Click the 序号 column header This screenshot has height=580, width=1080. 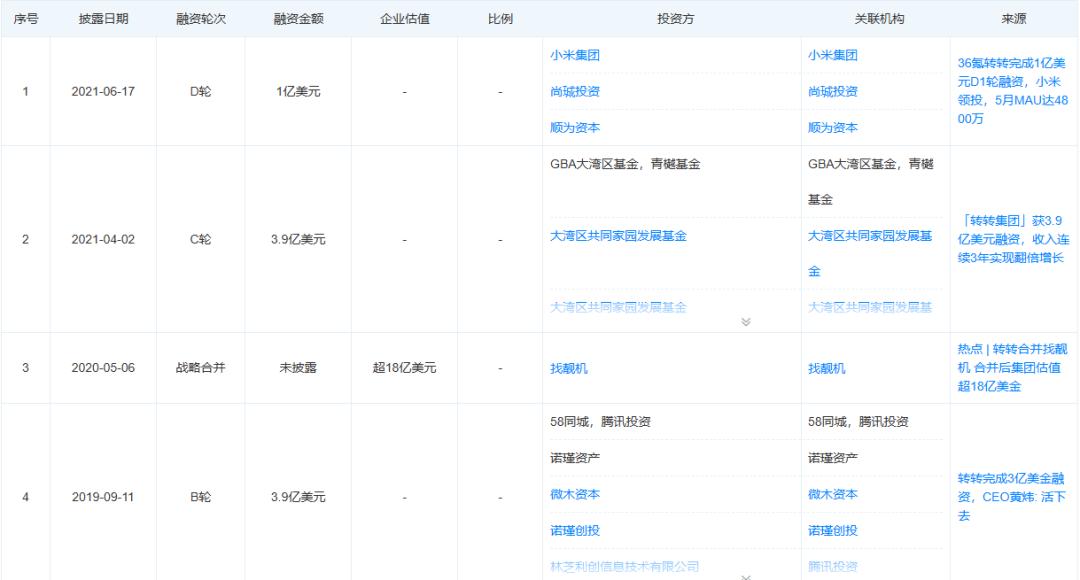coord(25,19)
